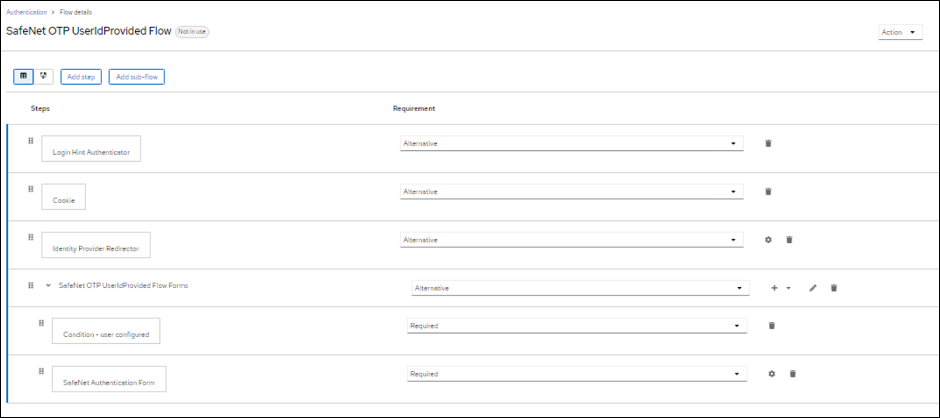Image resolution: width=940 pixels, height=418 pixels.
Task: Click the plus icon for Flow Forms sub-flow
Action: click(774, 288)
